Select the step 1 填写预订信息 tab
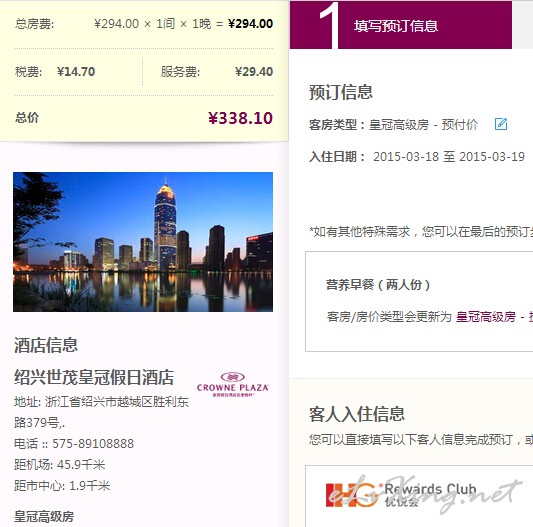 click(x=401, y=25)
